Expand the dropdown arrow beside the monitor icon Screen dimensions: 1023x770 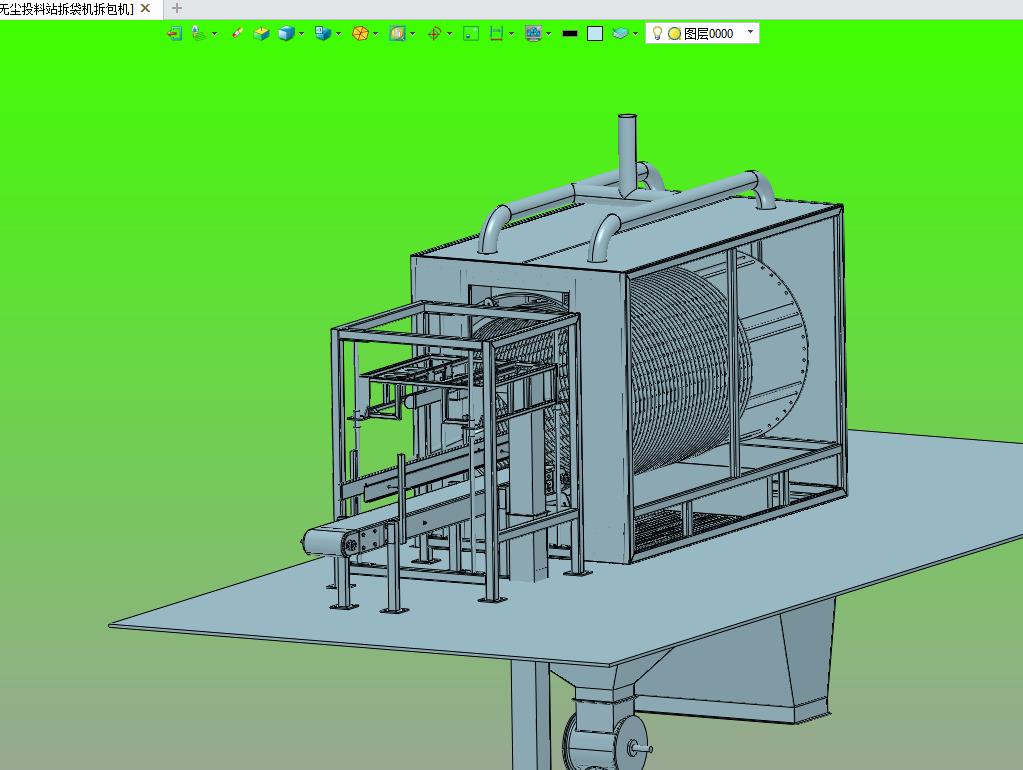click(549, 34)
